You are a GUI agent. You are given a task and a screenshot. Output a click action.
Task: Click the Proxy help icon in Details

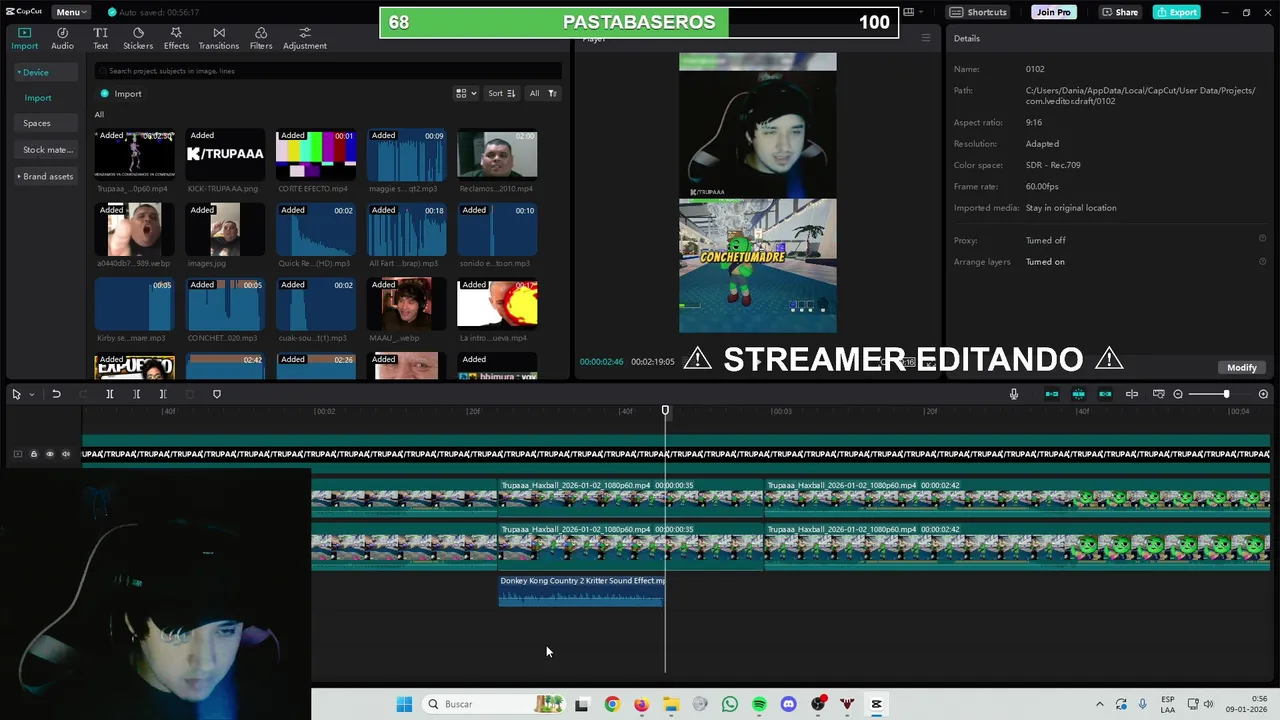1262,239
